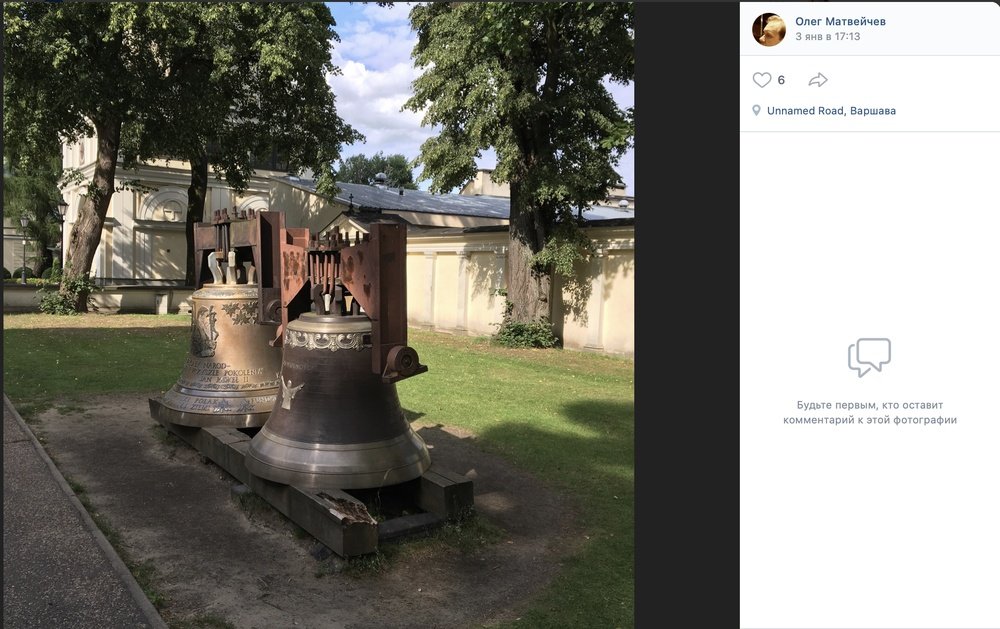Click the 'Будьте первым' comment placeholder text
The image size is (1000, 629).
(870, 412)
